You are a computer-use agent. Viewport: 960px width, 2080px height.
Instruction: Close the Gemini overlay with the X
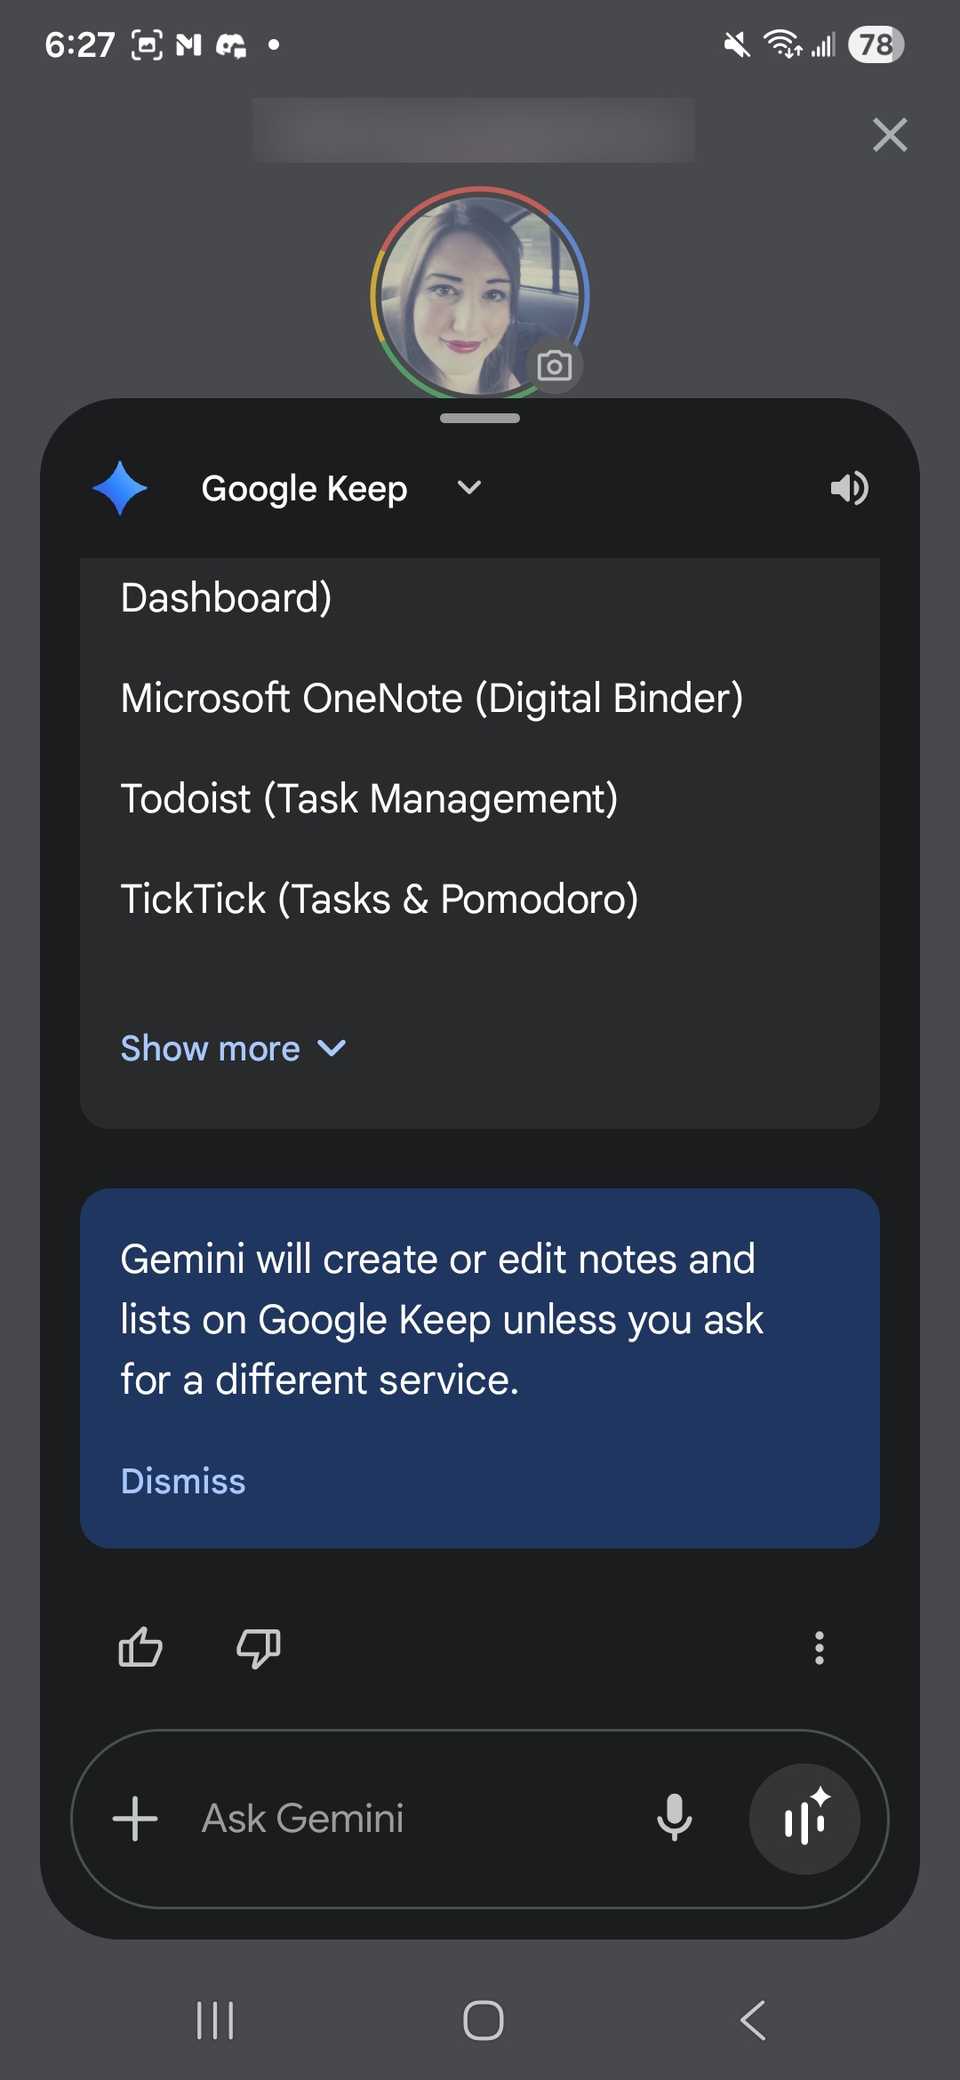[889, 134]
